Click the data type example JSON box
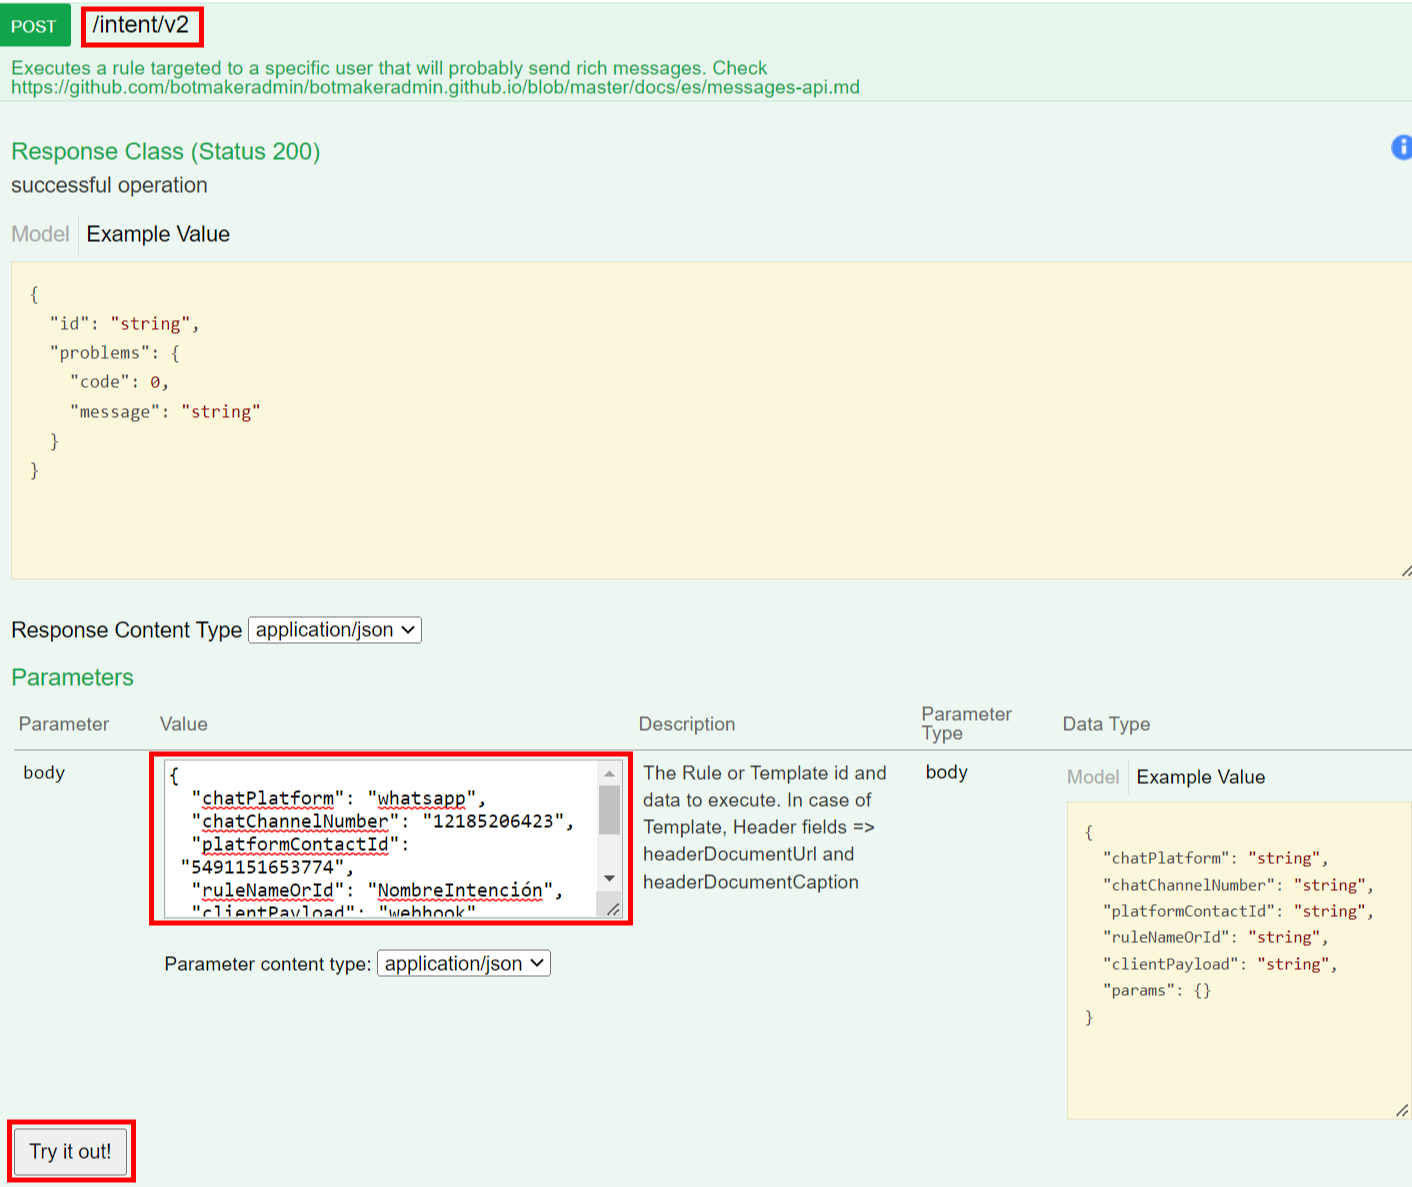The image size is (1412, 1187). (1239, 960)
